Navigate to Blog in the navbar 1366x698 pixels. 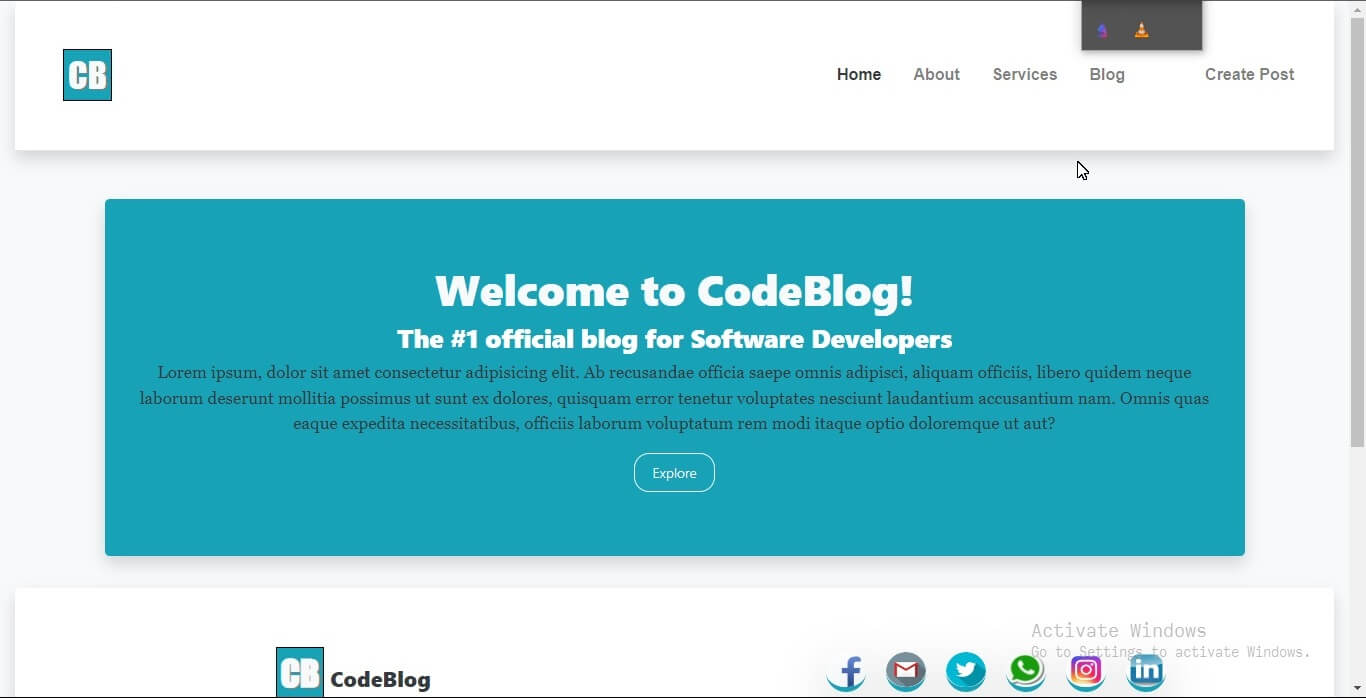click(x=1107, y=74)
